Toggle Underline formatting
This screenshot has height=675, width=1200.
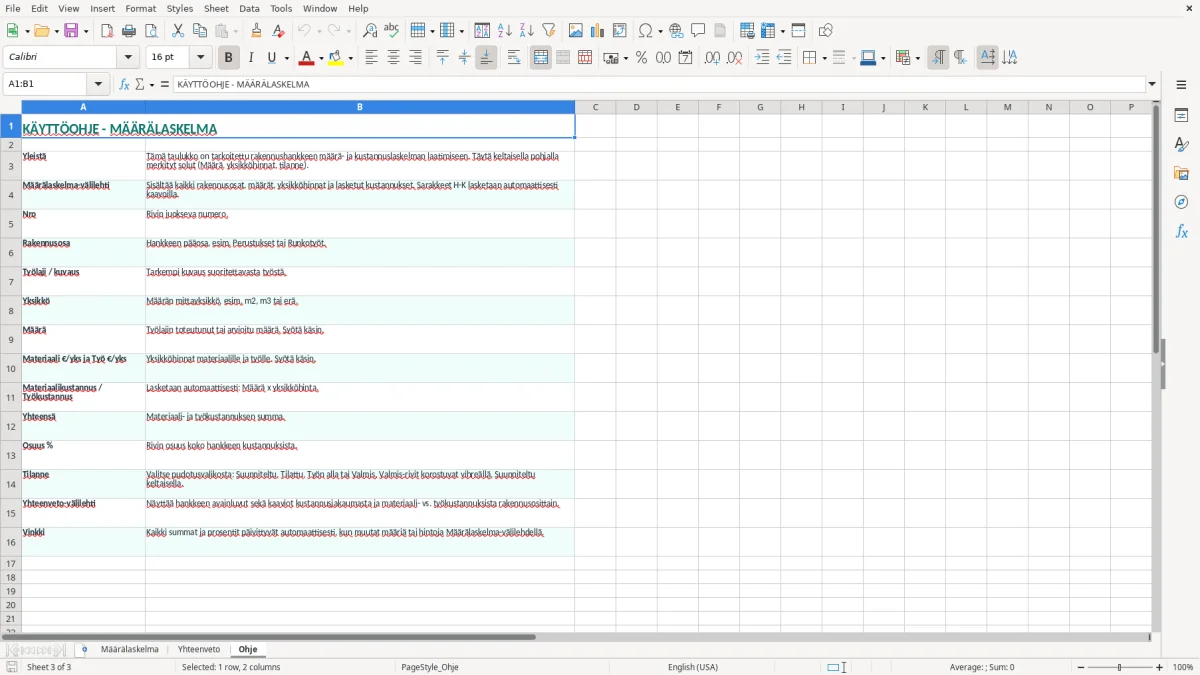pos(272,58)
